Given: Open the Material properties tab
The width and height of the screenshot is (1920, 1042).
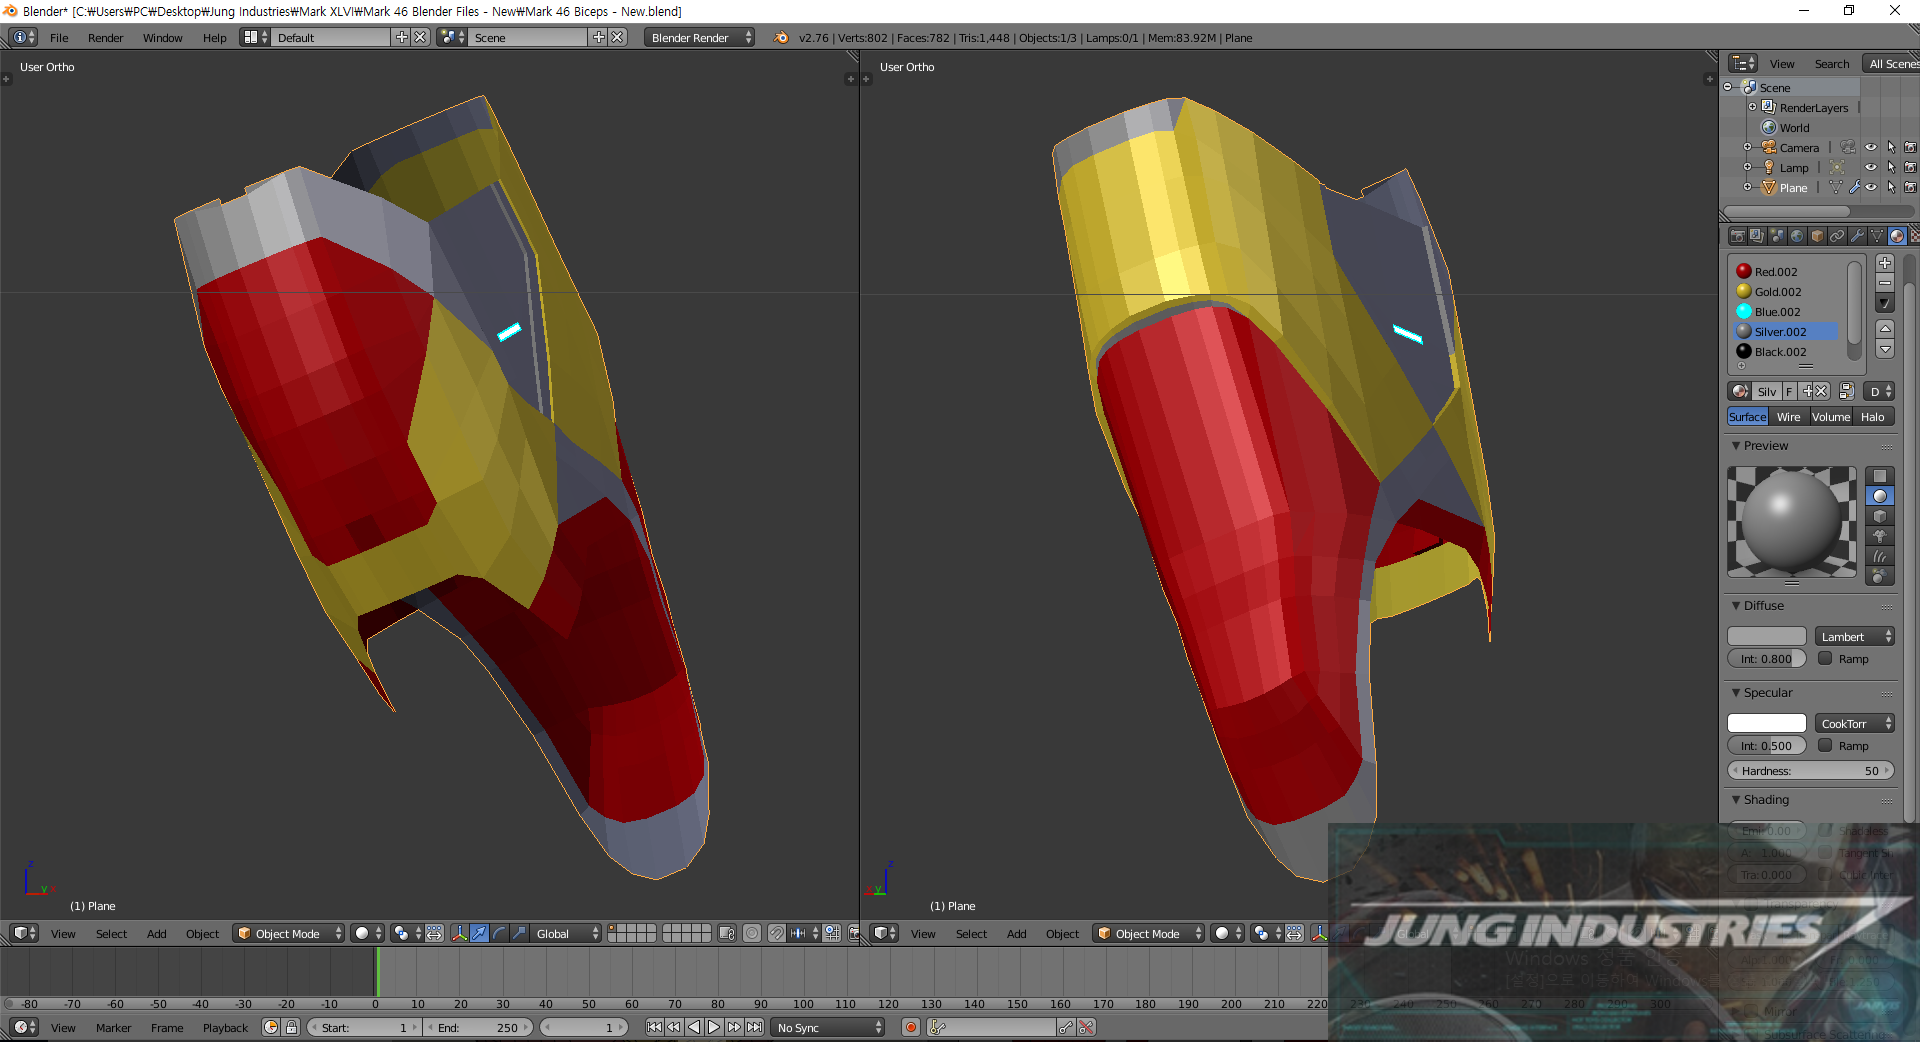Looking at the screenshot, I should (x=1897, y=236).
